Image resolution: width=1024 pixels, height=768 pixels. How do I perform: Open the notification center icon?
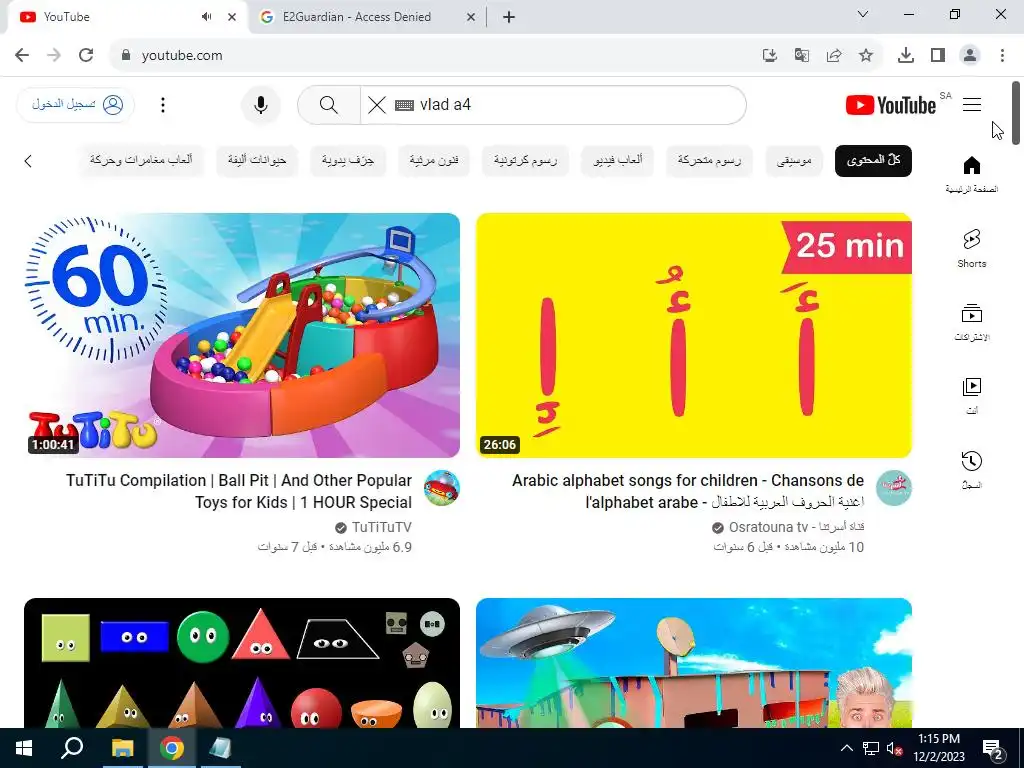(992, 748)
